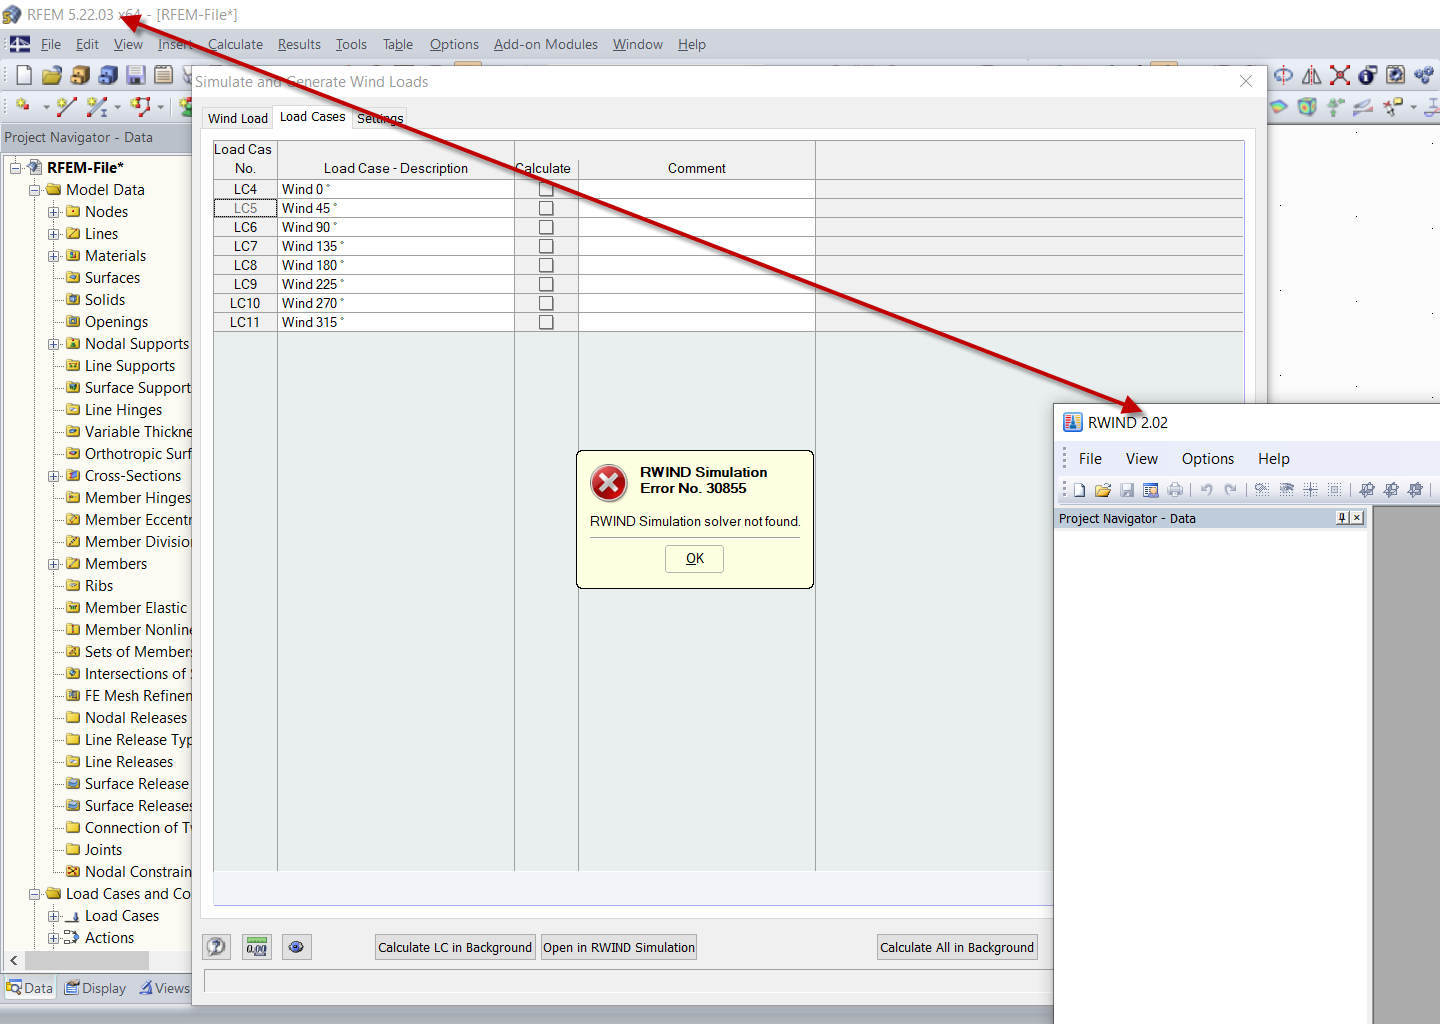Click the open folder icon in RWIND

click(x=1103, y=490)
